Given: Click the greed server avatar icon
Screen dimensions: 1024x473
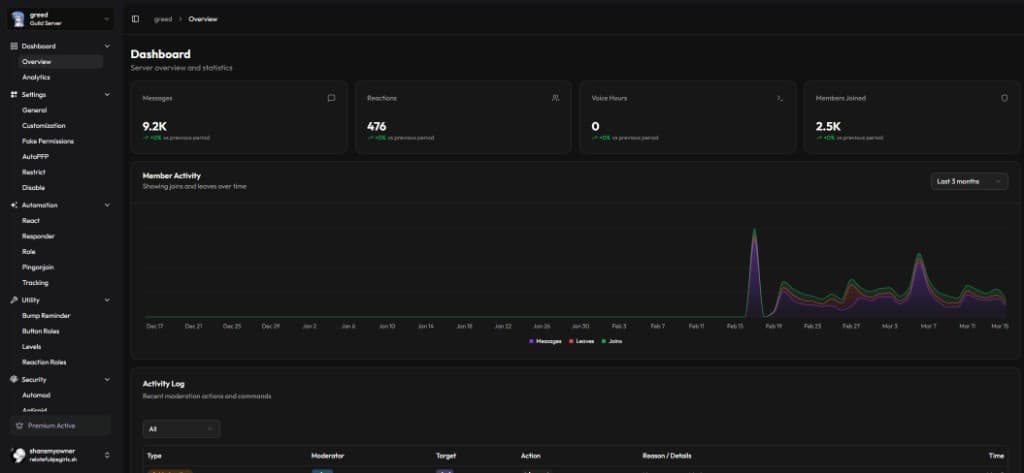Looking at the screenshot, I should pos(18,18).
